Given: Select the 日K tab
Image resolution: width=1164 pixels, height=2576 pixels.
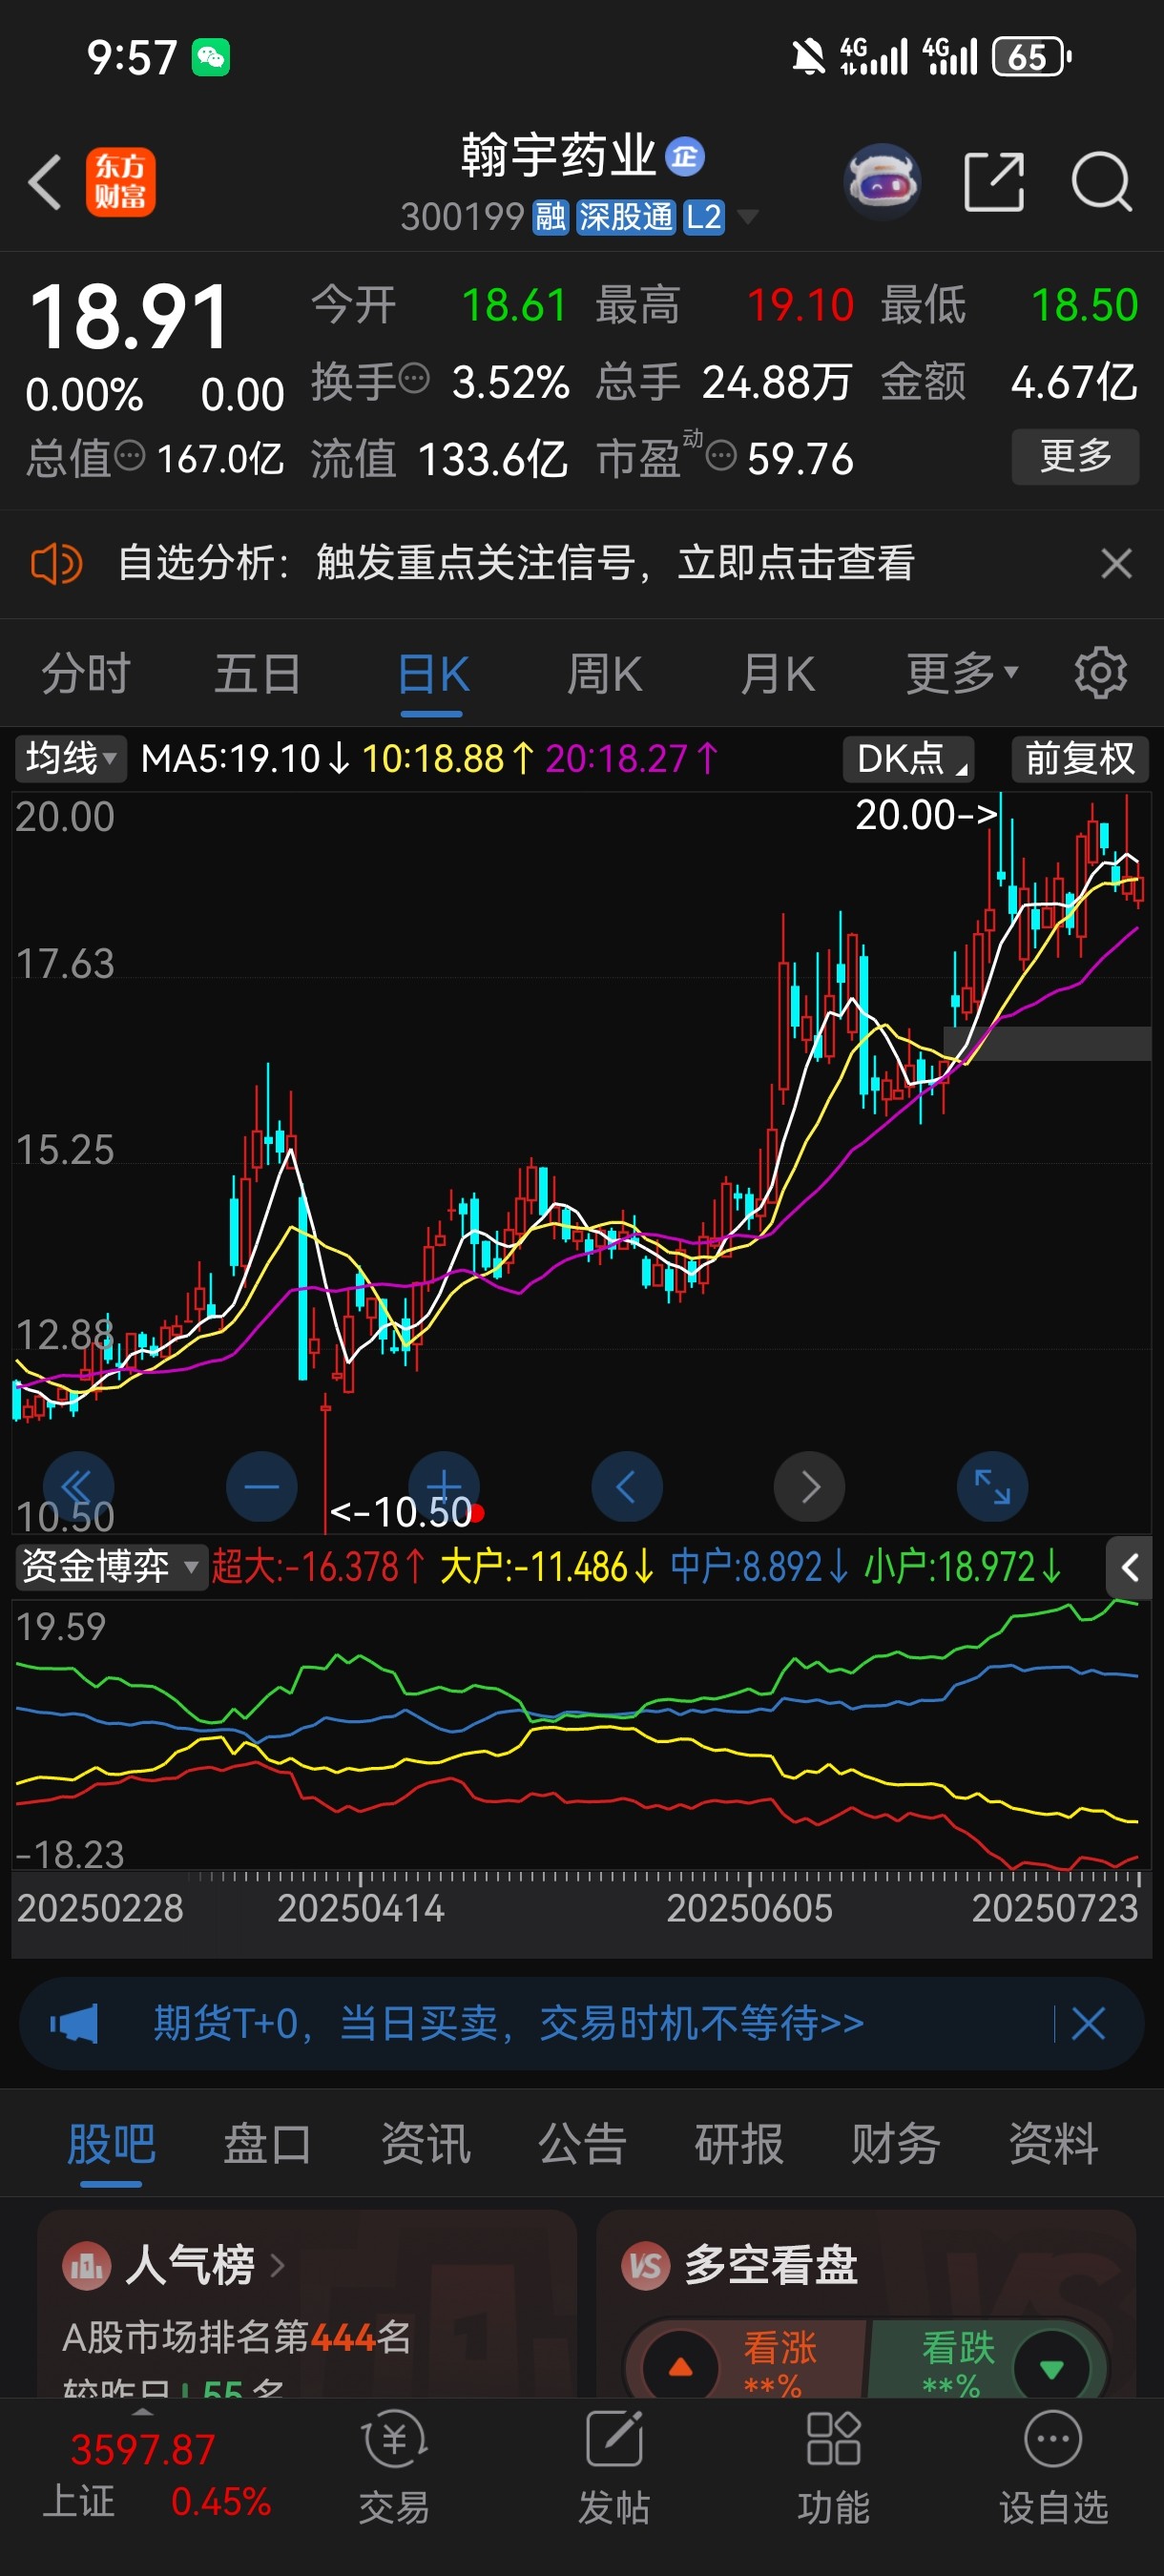Looking at the screenshot, I should point(432,675).
